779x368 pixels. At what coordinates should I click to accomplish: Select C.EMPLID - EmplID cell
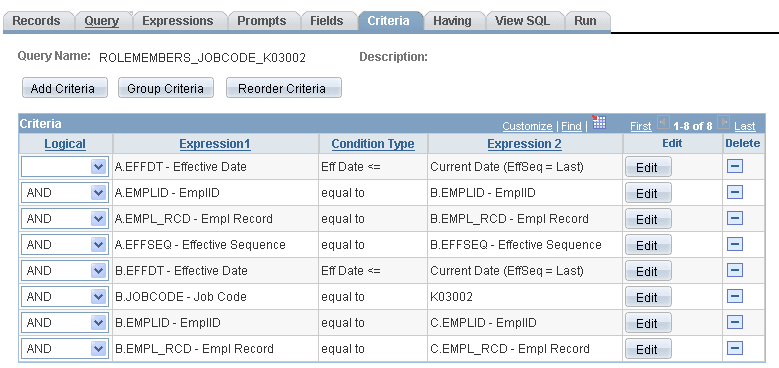[x=483, y=323]
